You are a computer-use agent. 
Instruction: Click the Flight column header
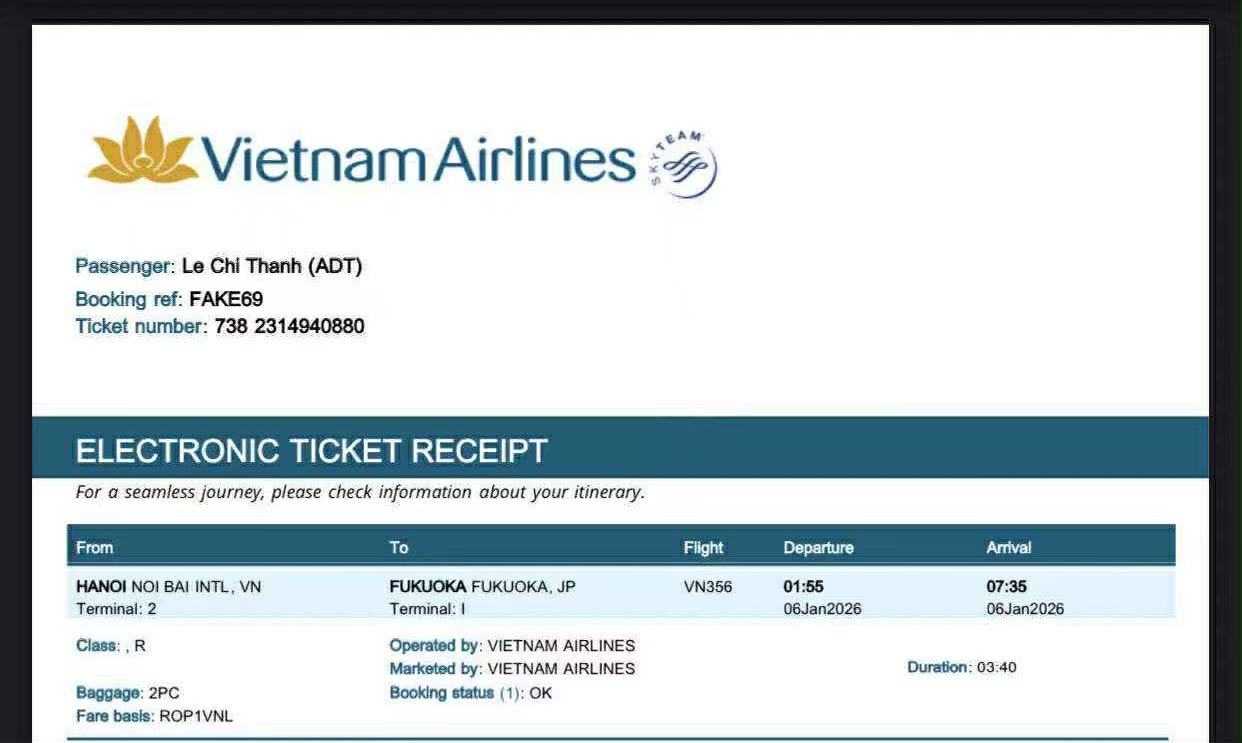click(x=703, y=547)
